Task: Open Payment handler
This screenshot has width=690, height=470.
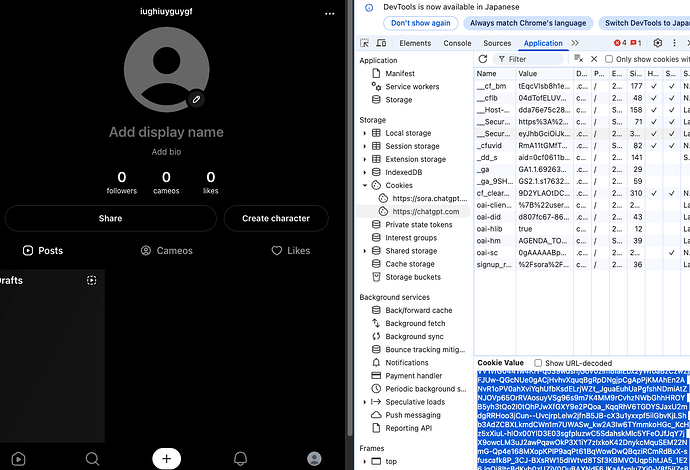Action: pyautogui.click(x=414, y=376)
